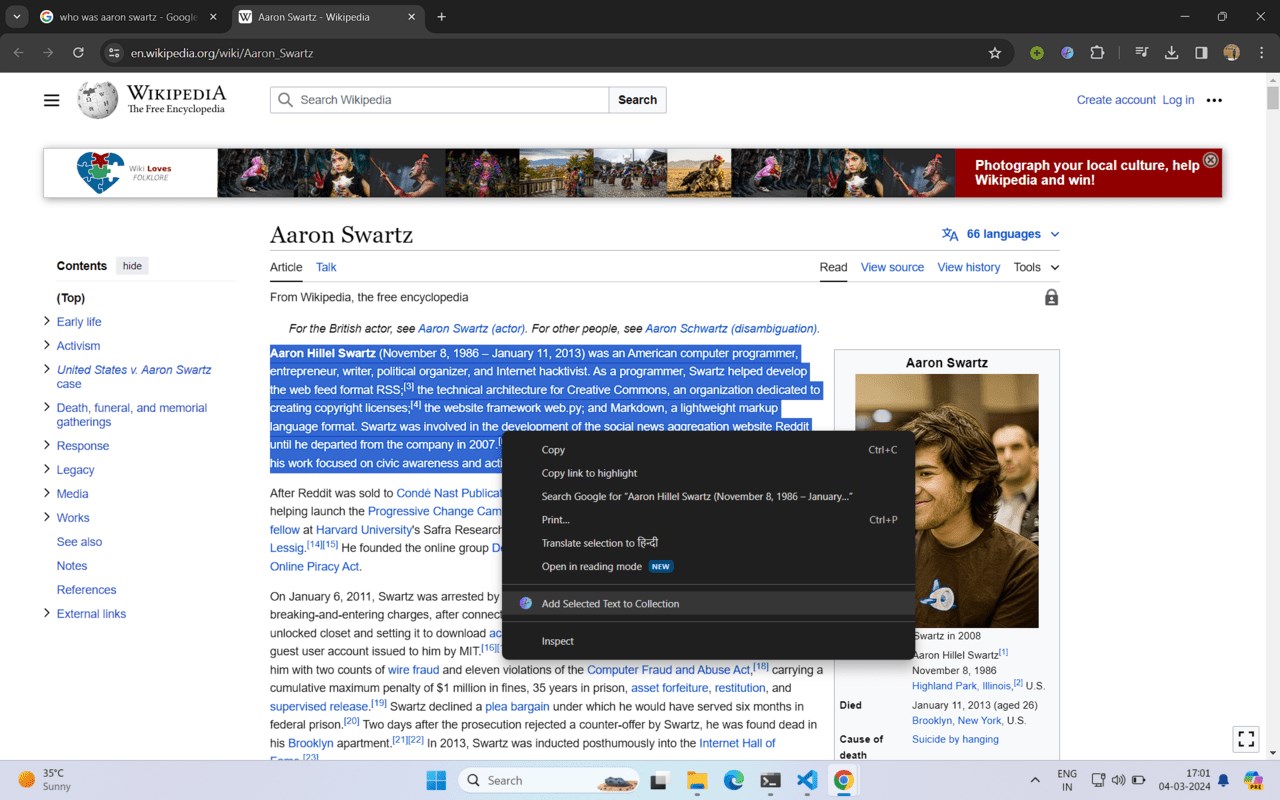The height and width of the screenshot is (800, 1280).
Task: Expand the Response section
Action: (x=46, y=445)
